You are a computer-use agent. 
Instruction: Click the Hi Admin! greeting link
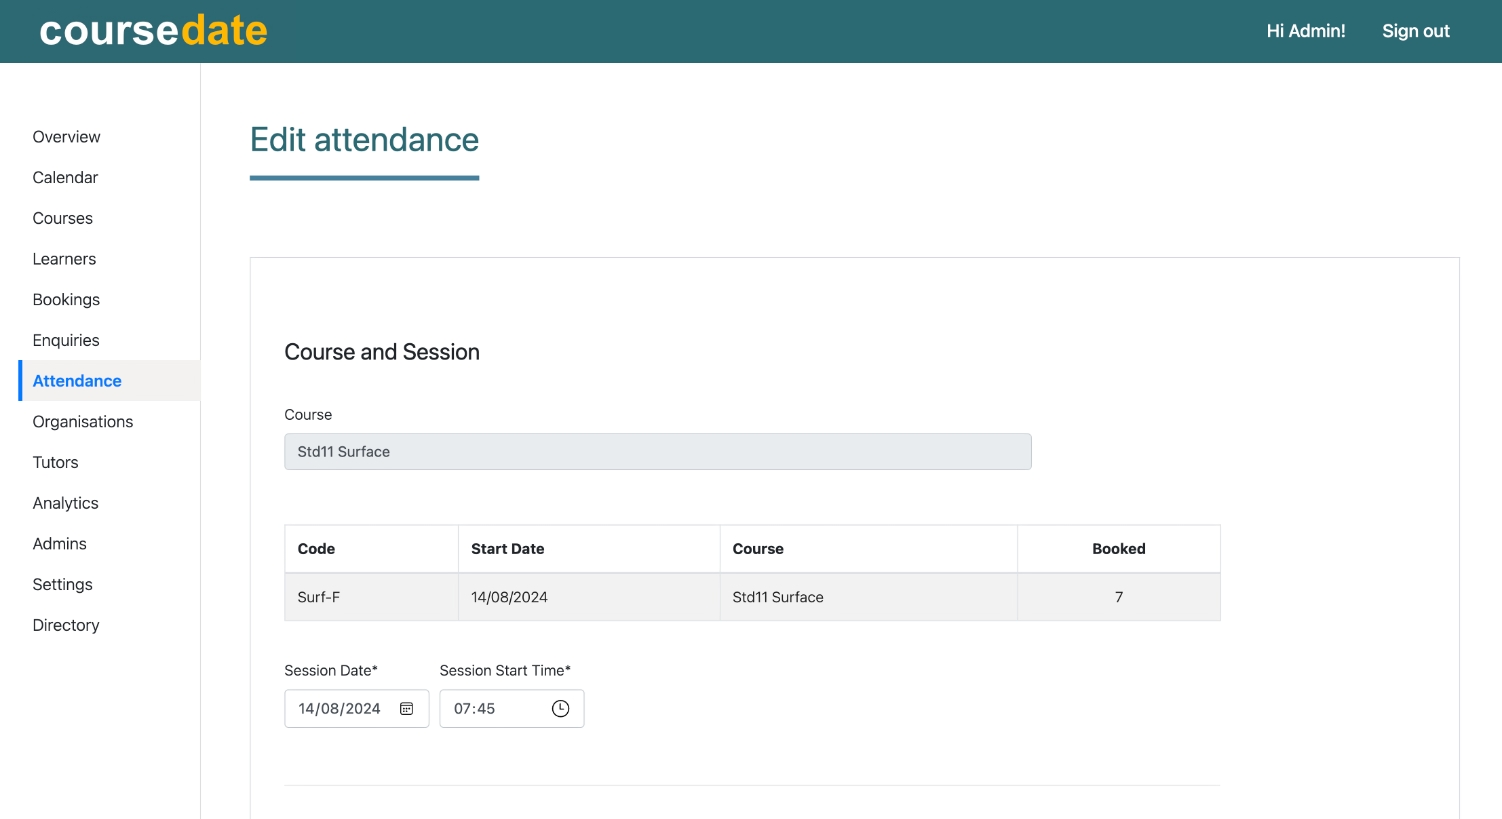[1305, 31]
